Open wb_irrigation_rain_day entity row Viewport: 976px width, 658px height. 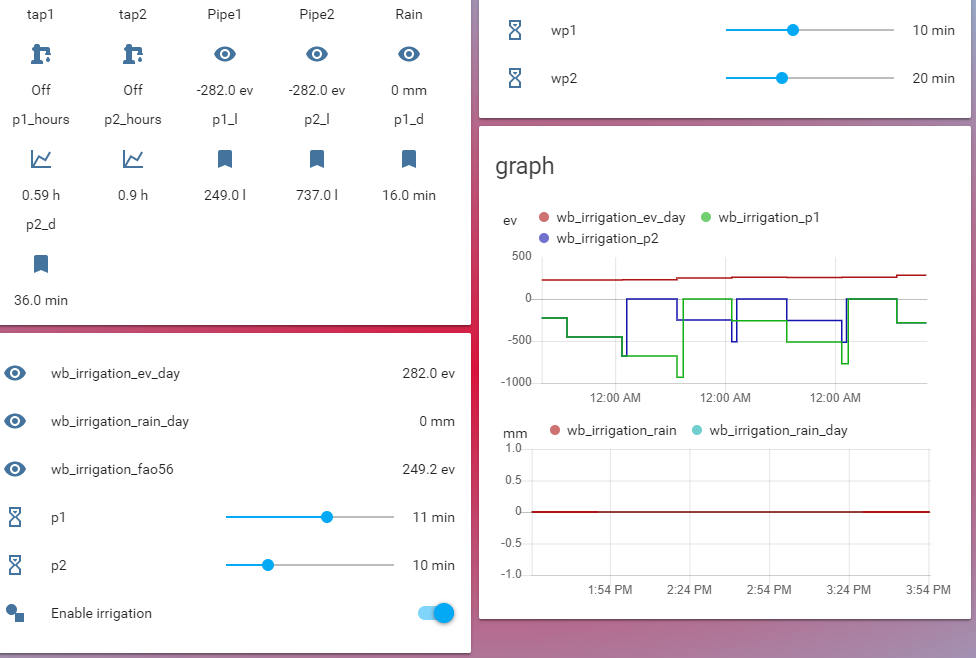tap(119, 421)
